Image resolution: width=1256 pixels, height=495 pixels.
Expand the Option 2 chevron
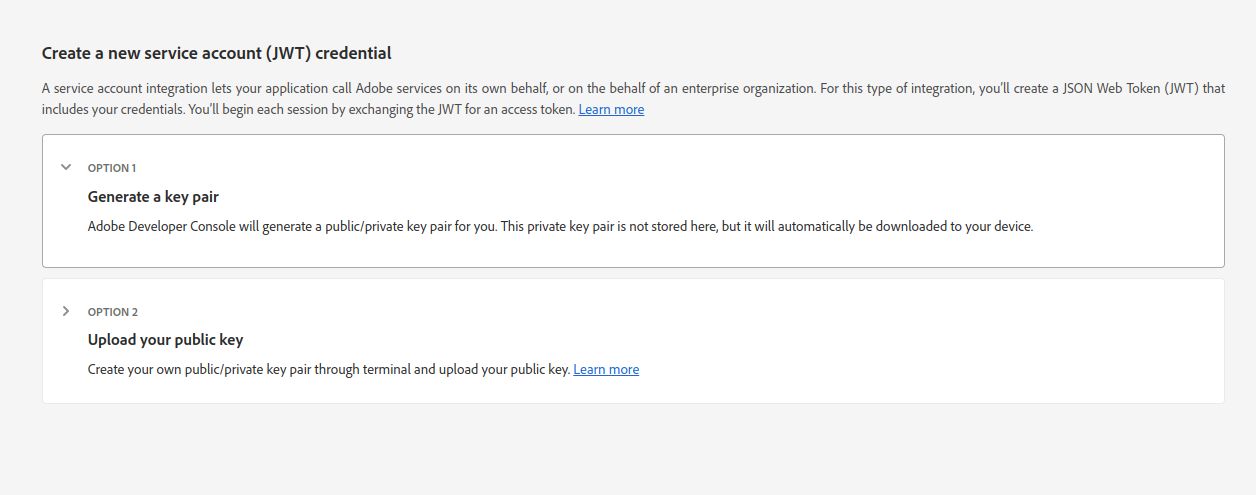(x=66, y=311)
